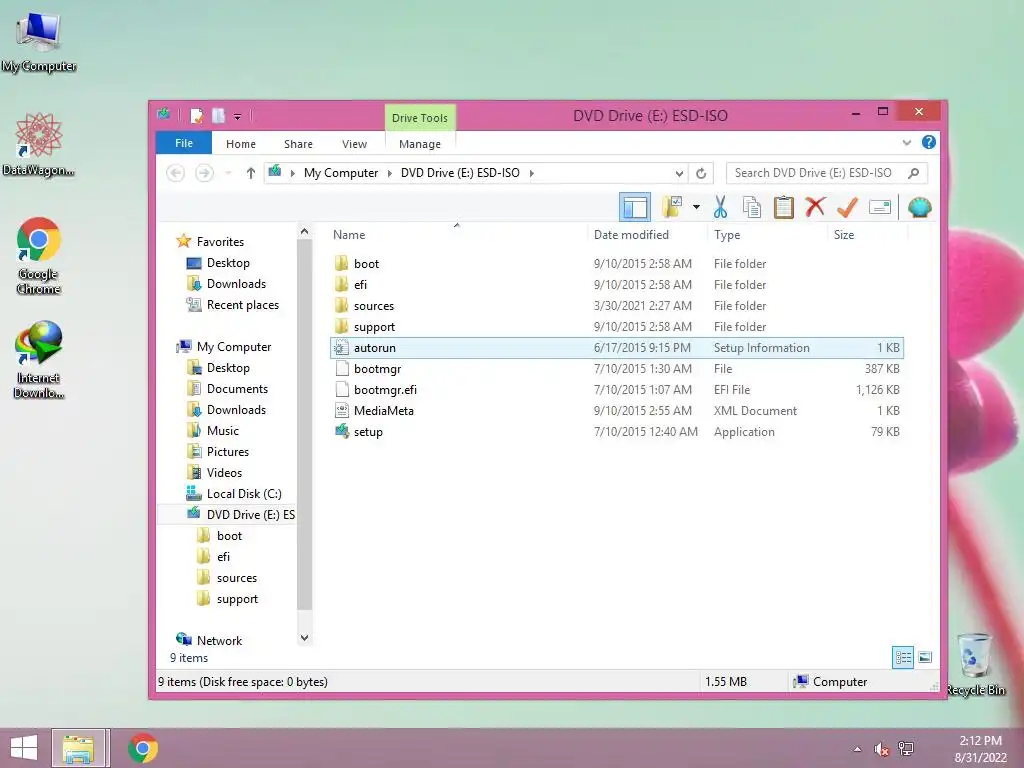Screen dimensions: 1024x768
Task: Click the blue shell icon in toolbar
Action: (920, 208)
